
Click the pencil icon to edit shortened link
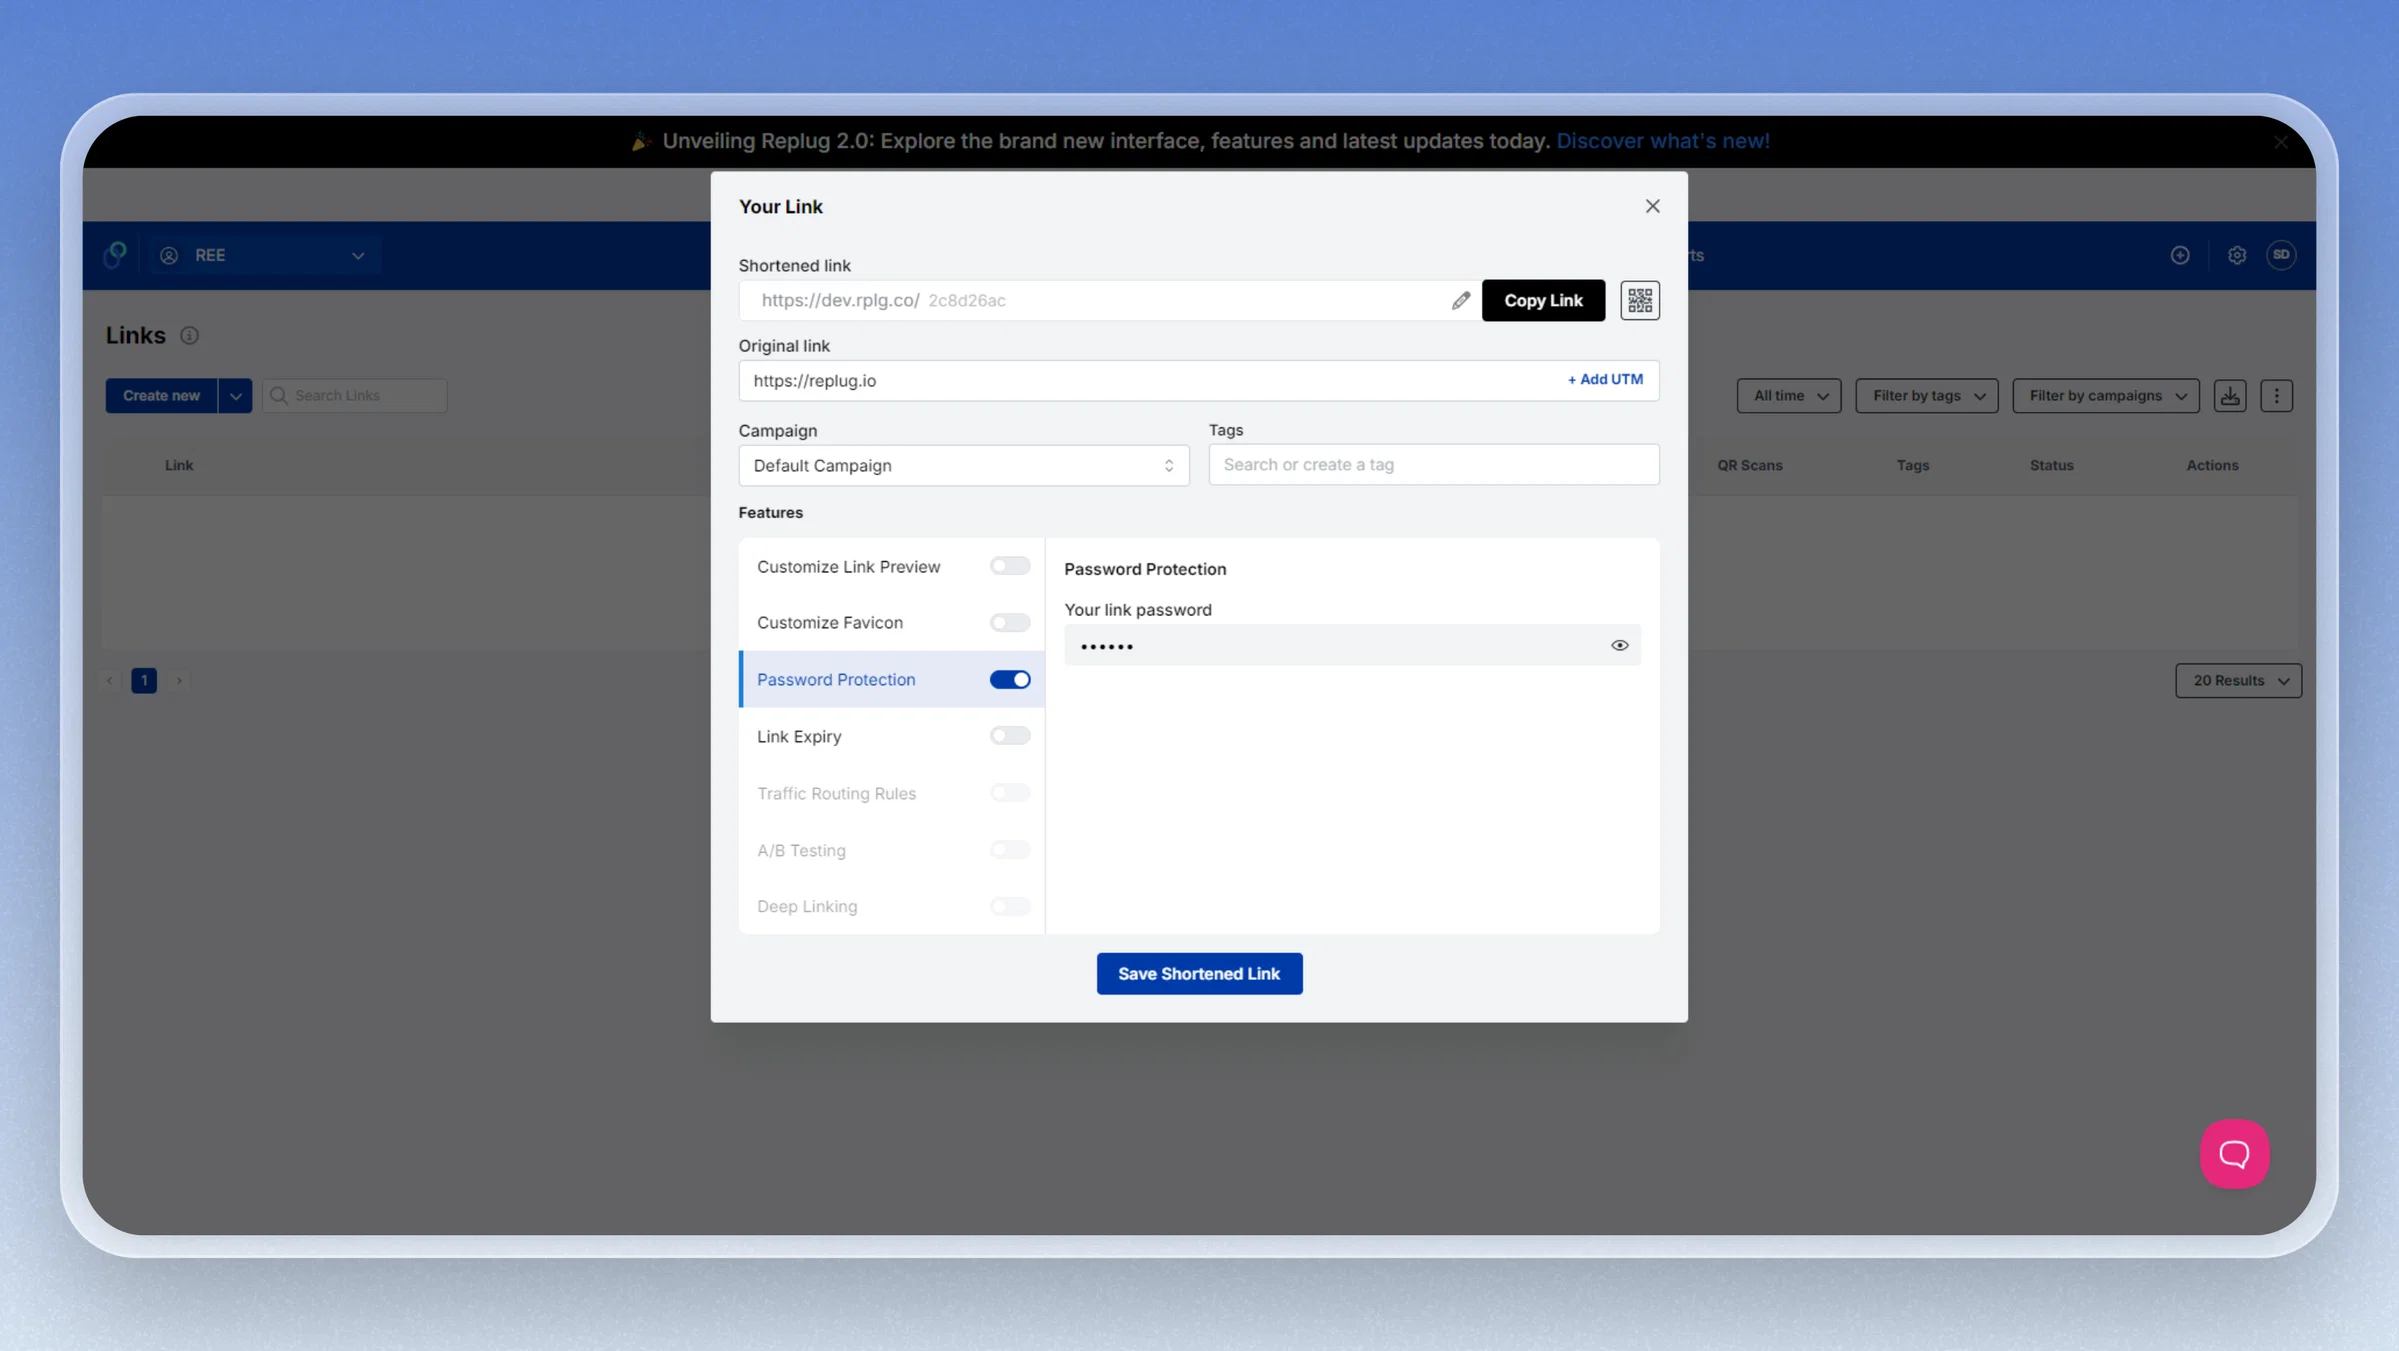[1460, 300]
